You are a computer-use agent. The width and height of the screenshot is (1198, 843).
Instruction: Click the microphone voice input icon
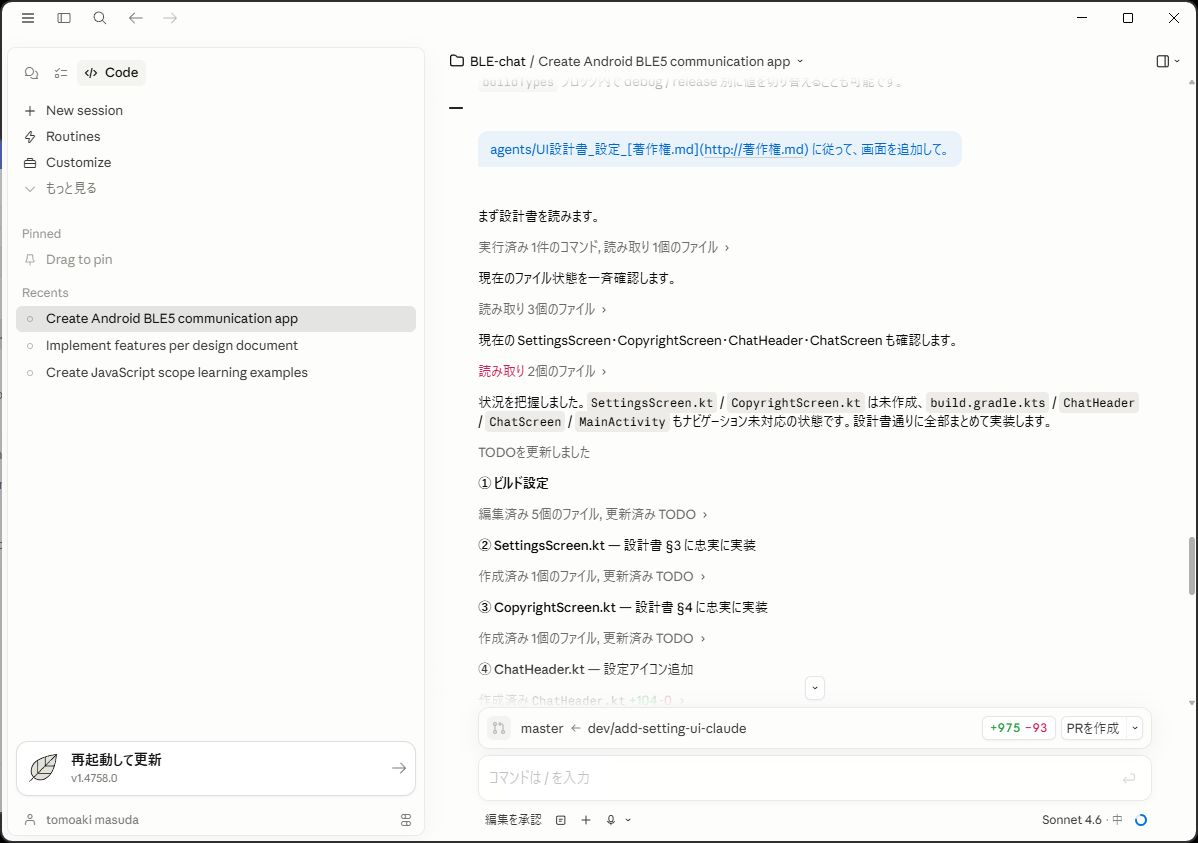610,820
